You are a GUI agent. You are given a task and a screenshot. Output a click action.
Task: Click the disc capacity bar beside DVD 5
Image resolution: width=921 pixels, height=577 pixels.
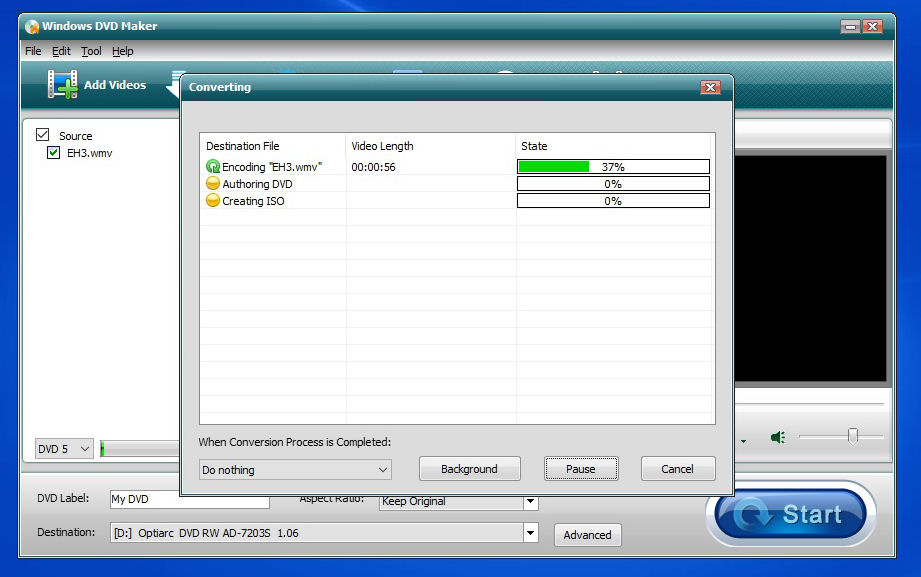click(140, 449)
